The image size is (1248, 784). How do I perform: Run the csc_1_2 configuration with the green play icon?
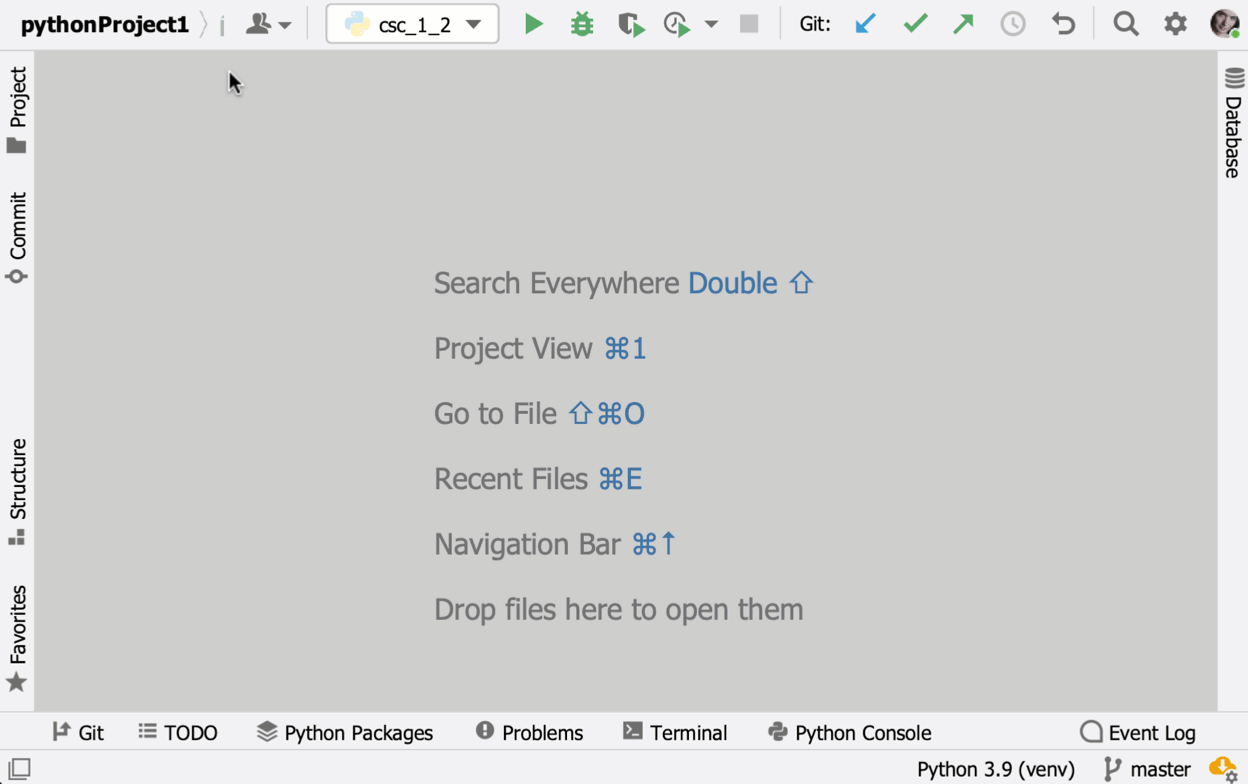[x=534, y=24]
